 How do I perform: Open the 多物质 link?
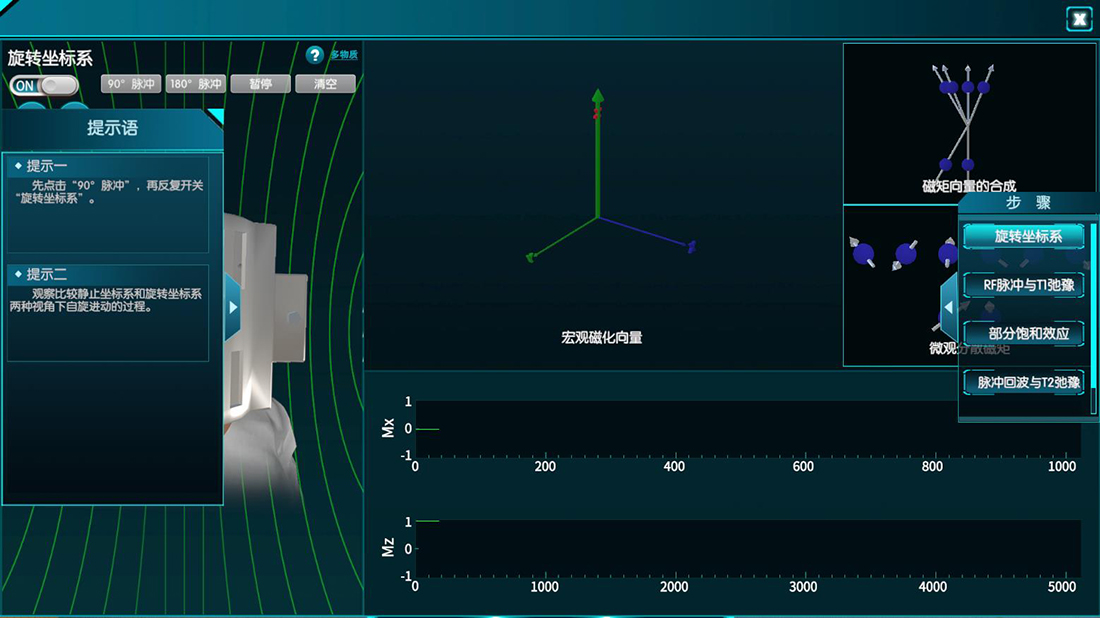pos(344,55)
